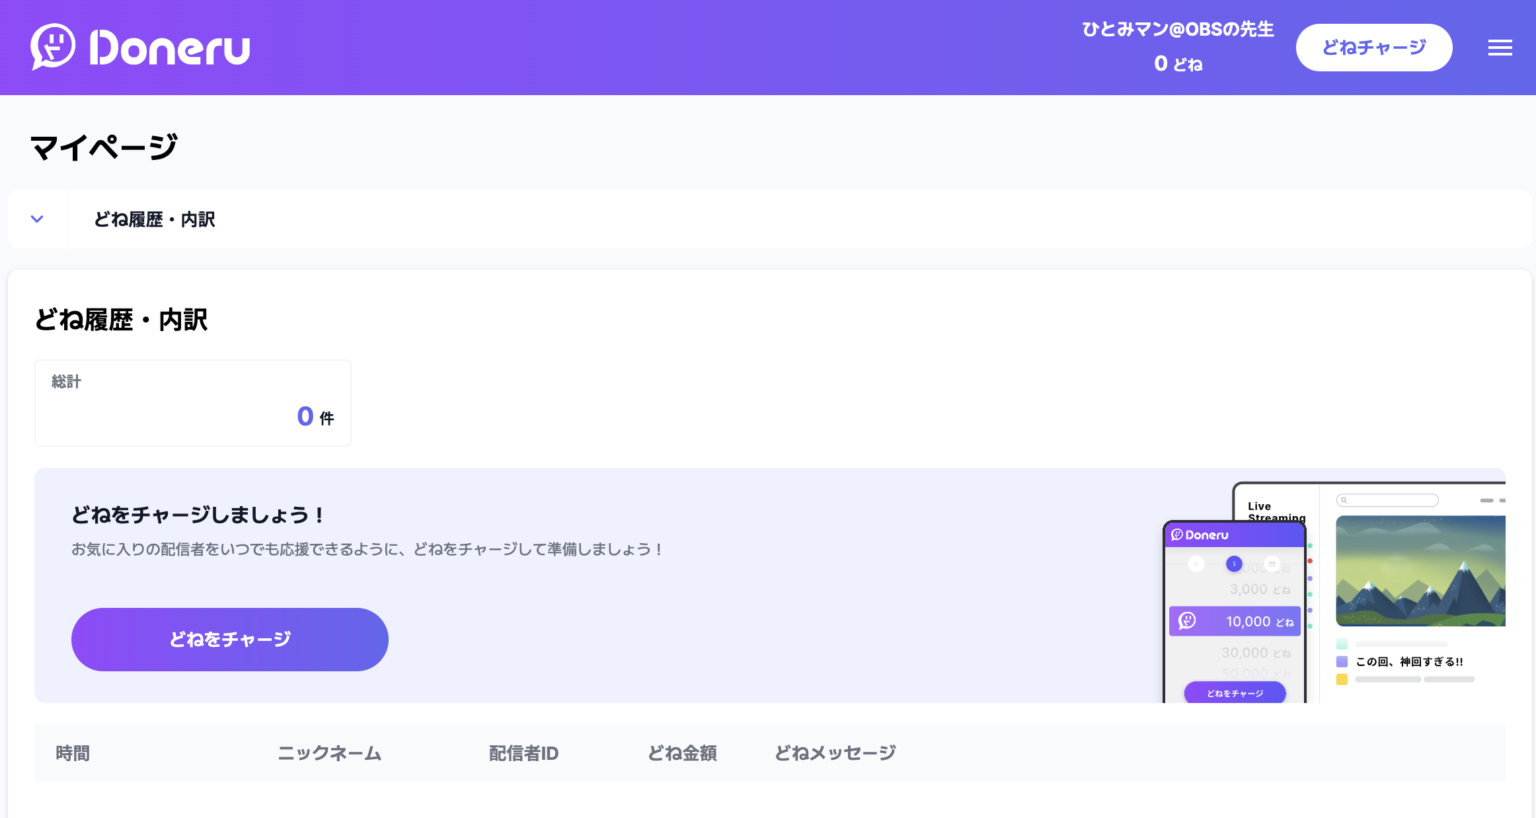
Task: Click the purple color swatch next to the chat comment
Action: 1342,661
